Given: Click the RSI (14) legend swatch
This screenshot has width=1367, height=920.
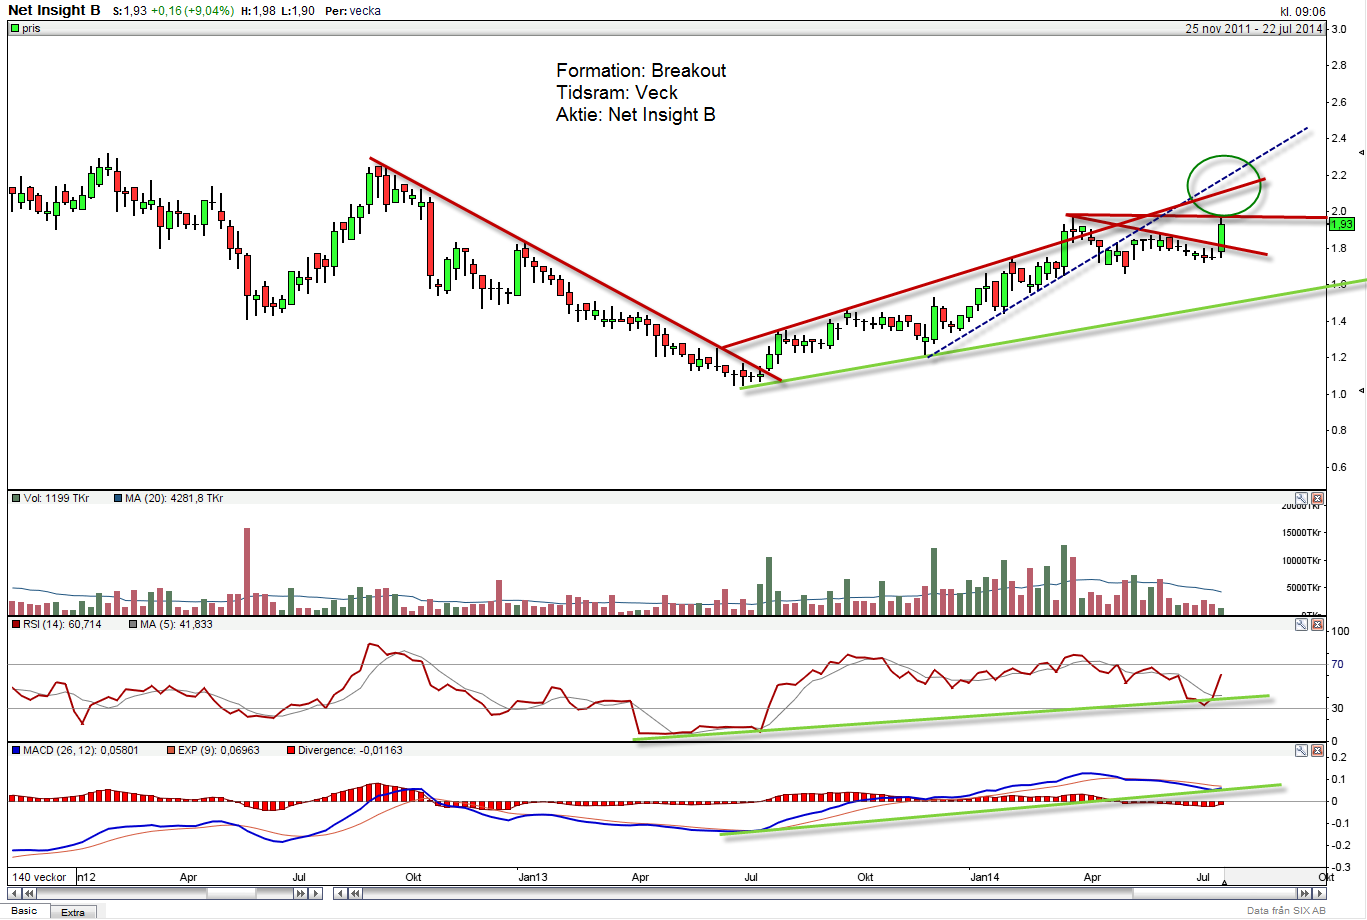Looking at the screenshot, I should coord(15,624).
